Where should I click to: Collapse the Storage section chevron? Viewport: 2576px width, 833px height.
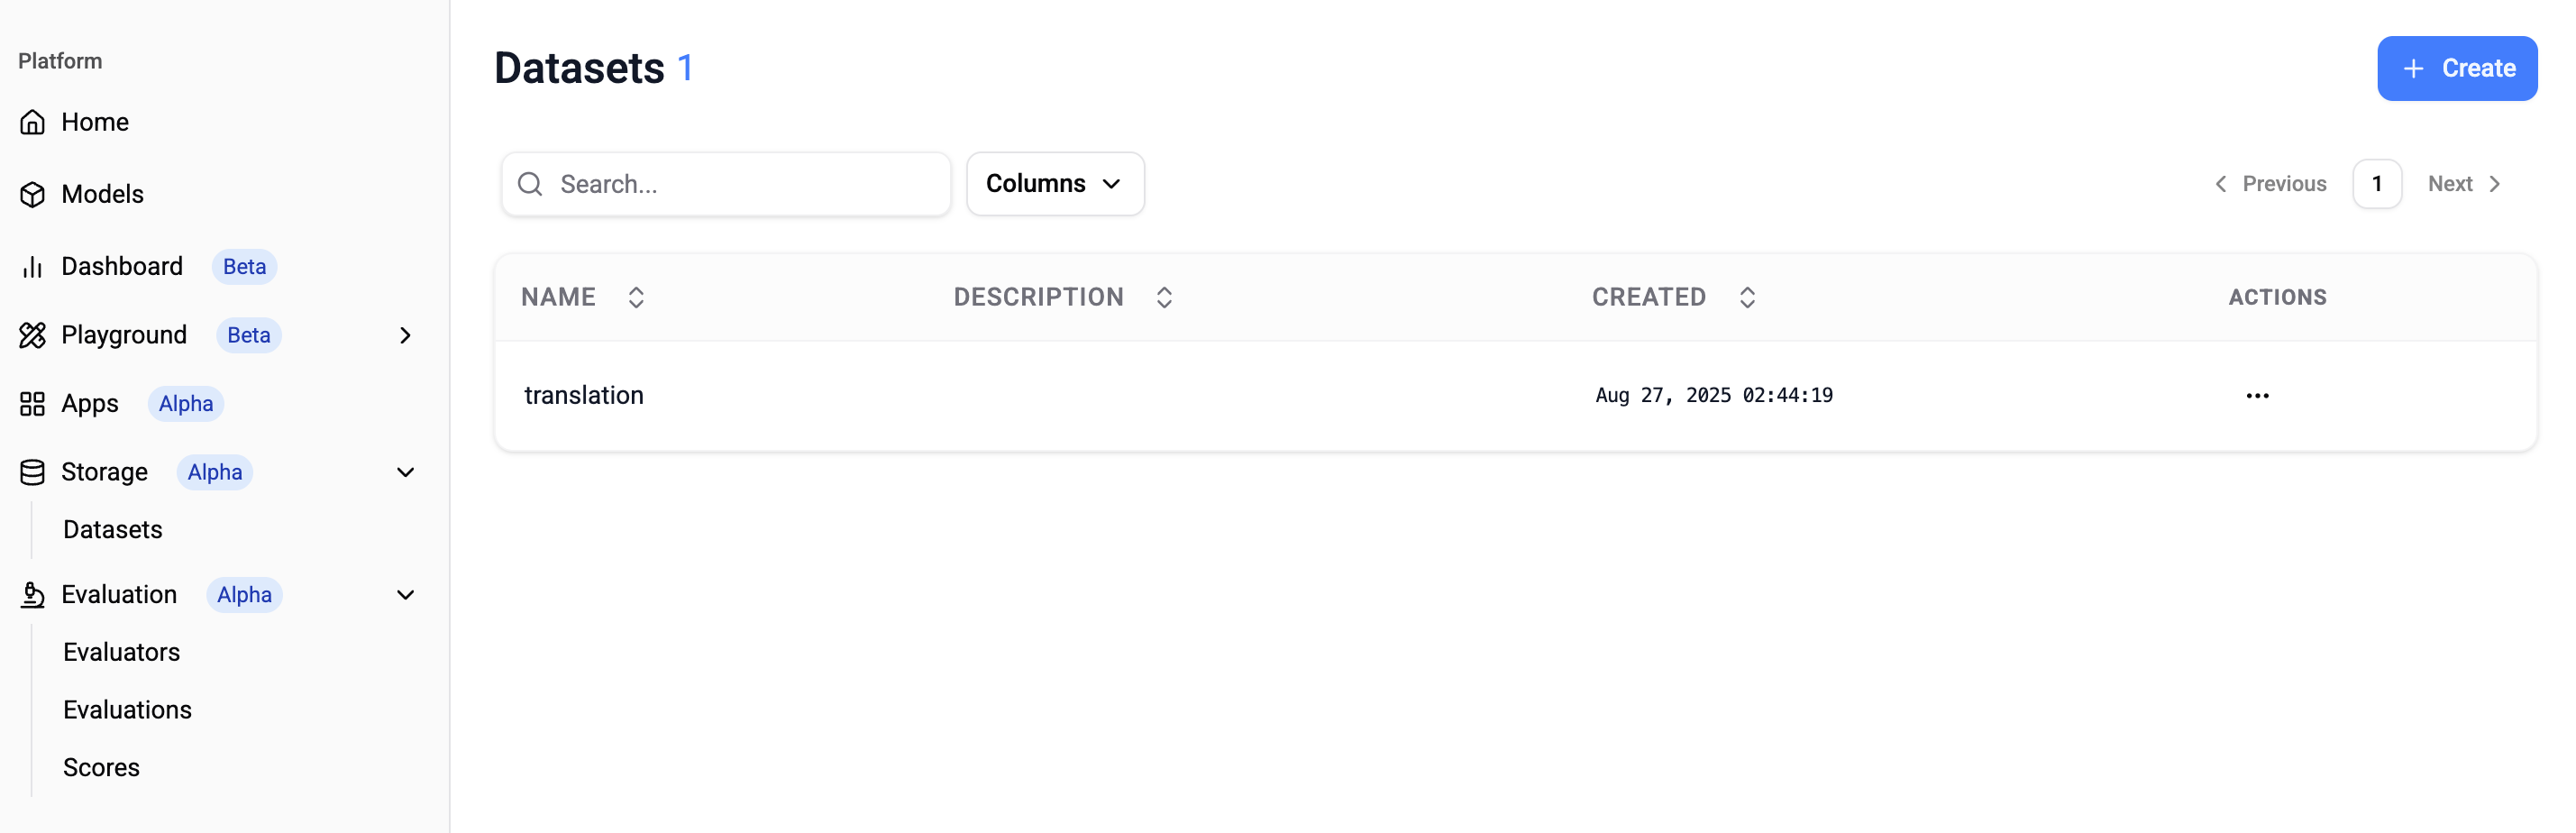tap(405, 472)
